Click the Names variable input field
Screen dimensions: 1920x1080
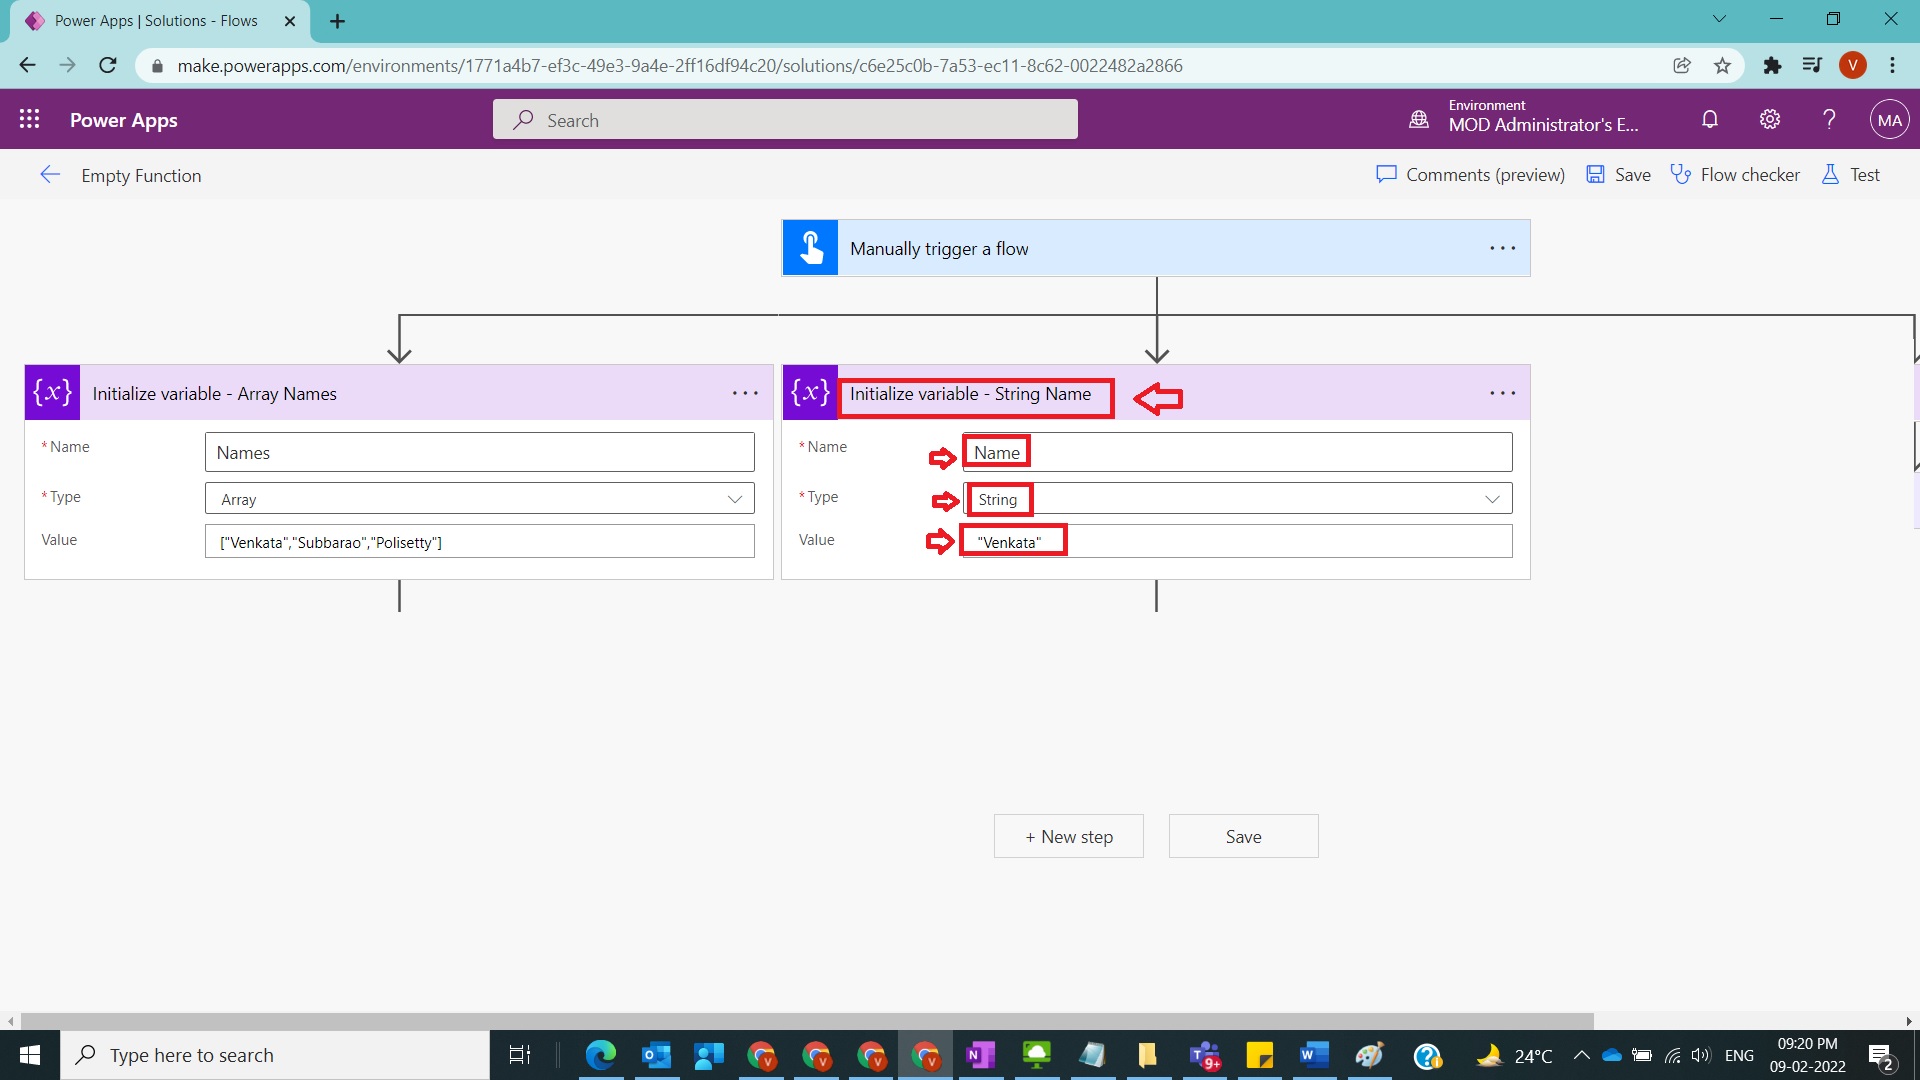479,452
